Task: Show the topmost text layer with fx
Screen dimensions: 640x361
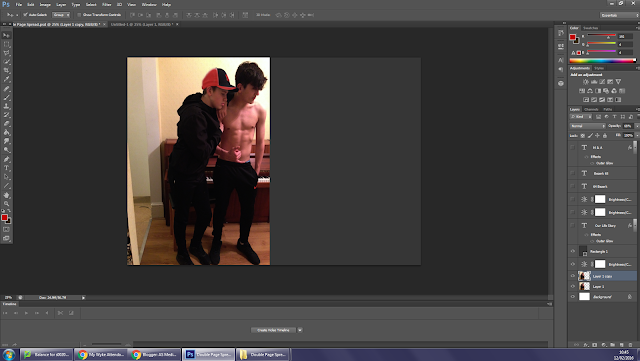Action: coord(573,147)
